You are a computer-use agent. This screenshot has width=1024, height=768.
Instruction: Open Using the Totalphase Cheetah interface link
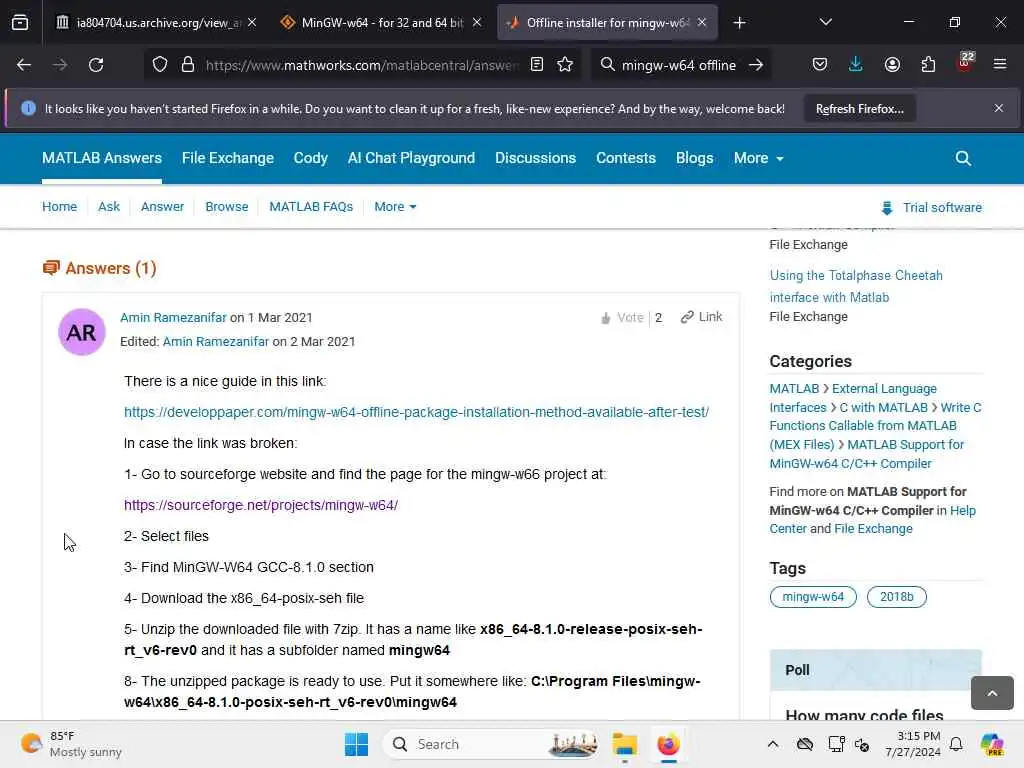tap(856, 286)
